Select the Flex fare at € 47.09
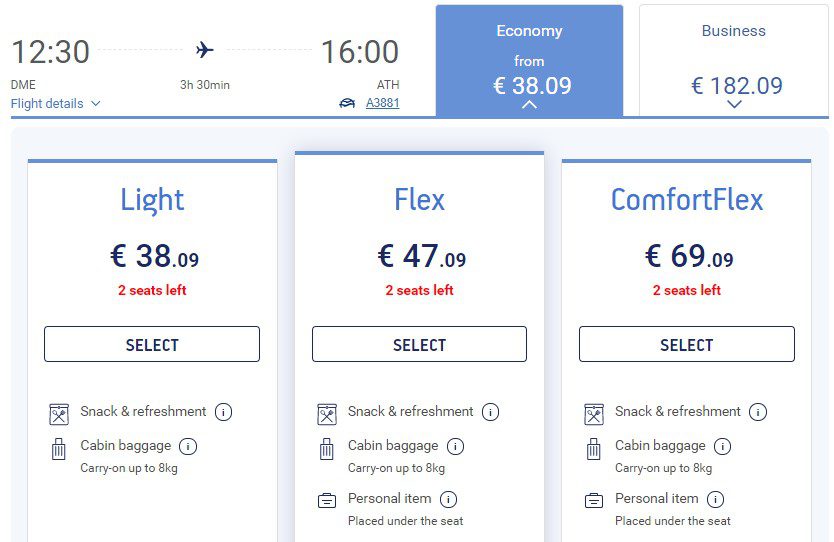This screenshot has height=542, width=834. pos(419,344)
